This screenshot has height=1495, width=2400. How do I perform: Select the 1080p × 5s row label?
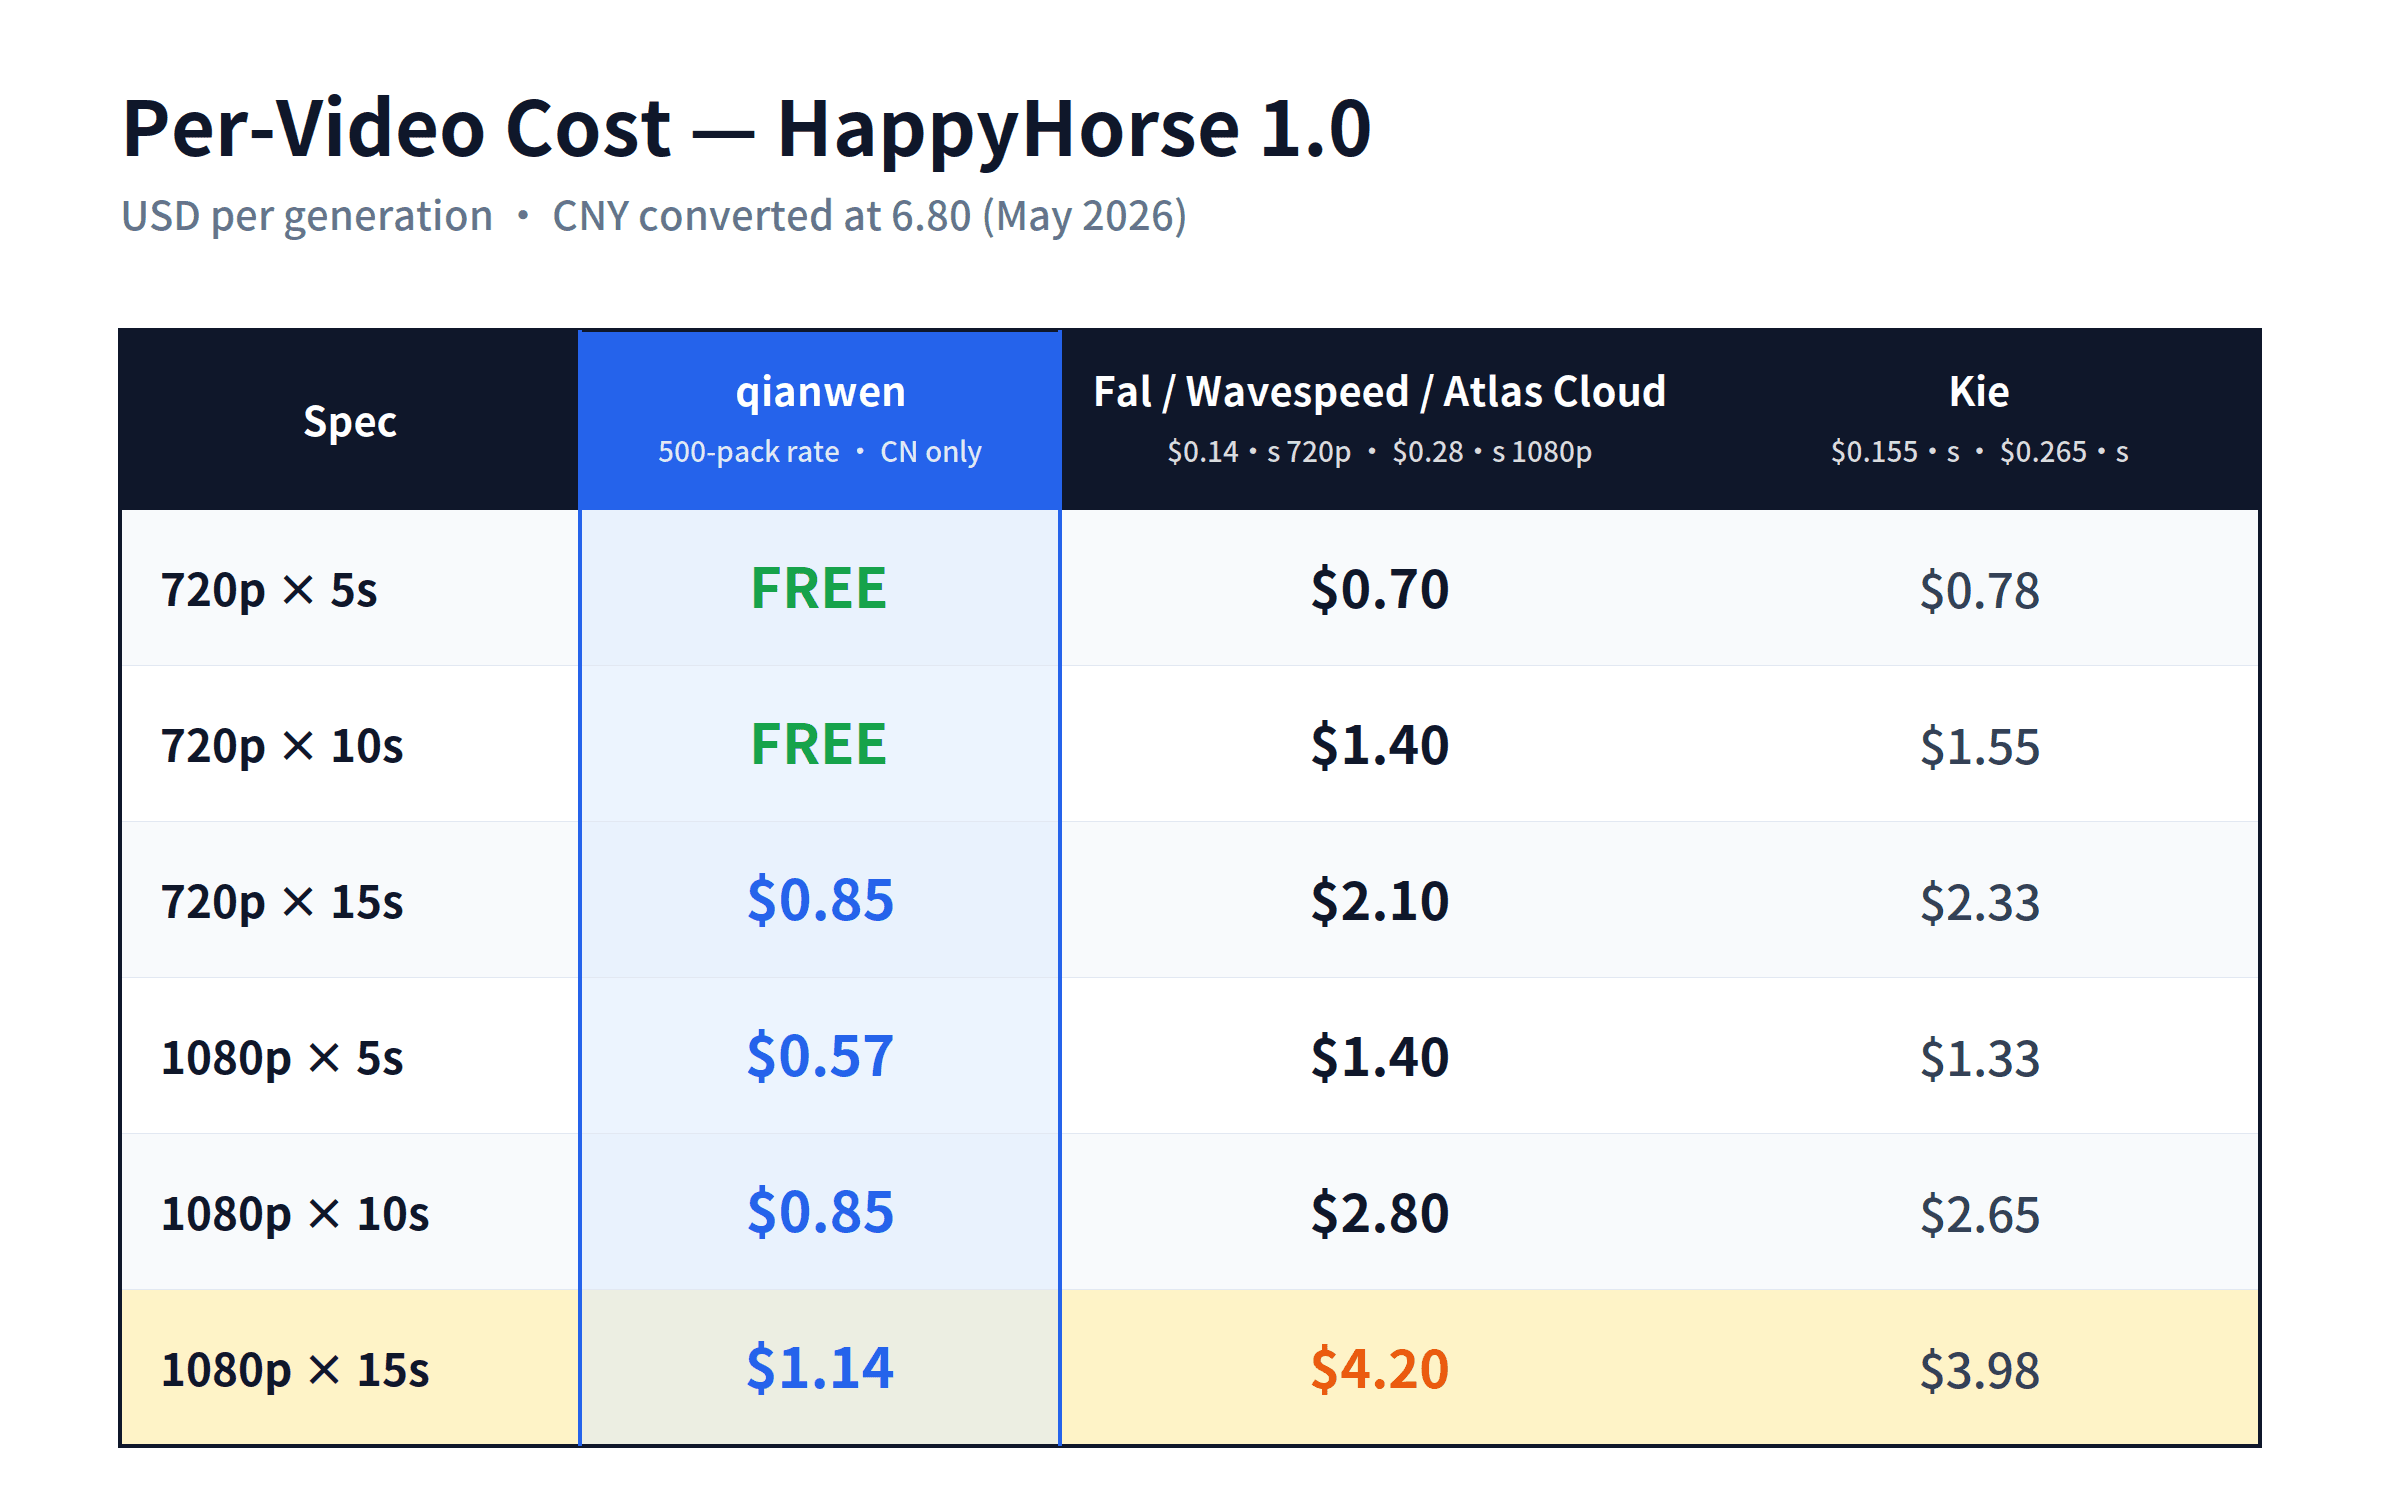click(x=282, y=1058)
